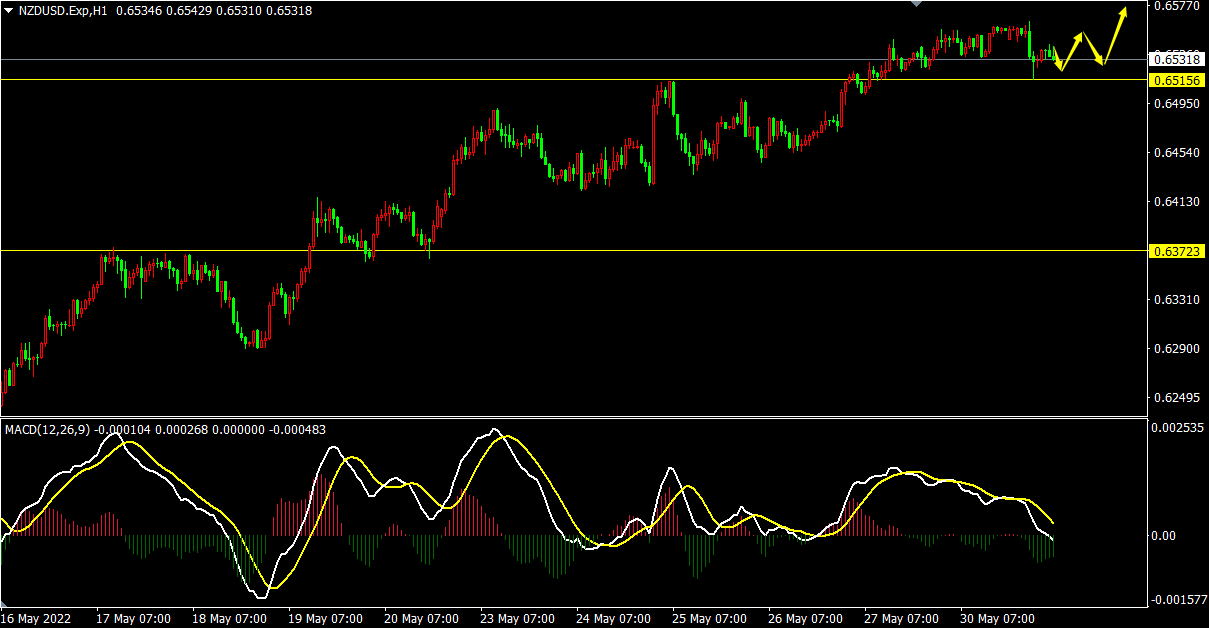The image size is (1209, 628).
Task: Click the 16 May 2022 date label
Action: [38, 618]
